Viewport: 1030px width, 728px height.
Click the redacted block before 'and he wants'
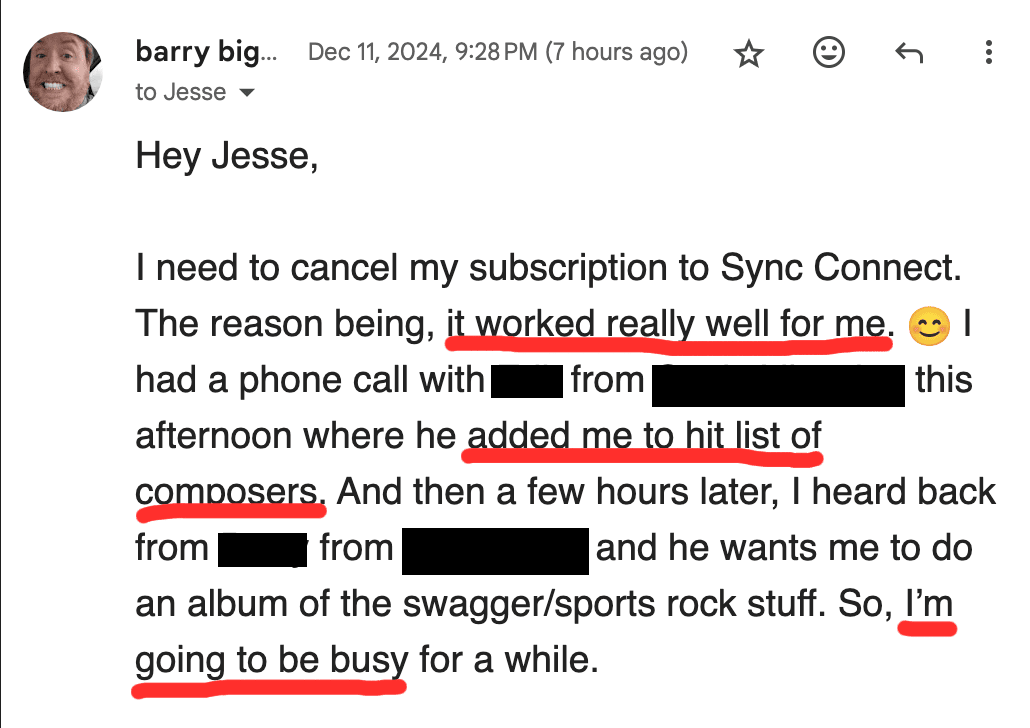pos(495,551)
